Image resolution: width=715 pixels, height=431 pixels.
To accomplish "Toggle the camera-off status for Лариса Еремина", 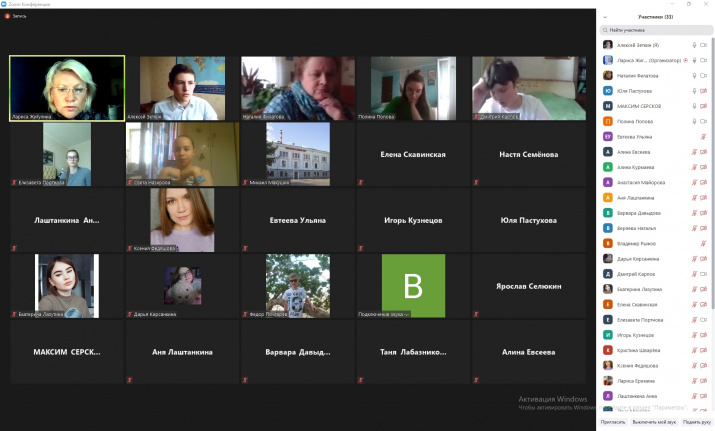I will coord(704,381).
